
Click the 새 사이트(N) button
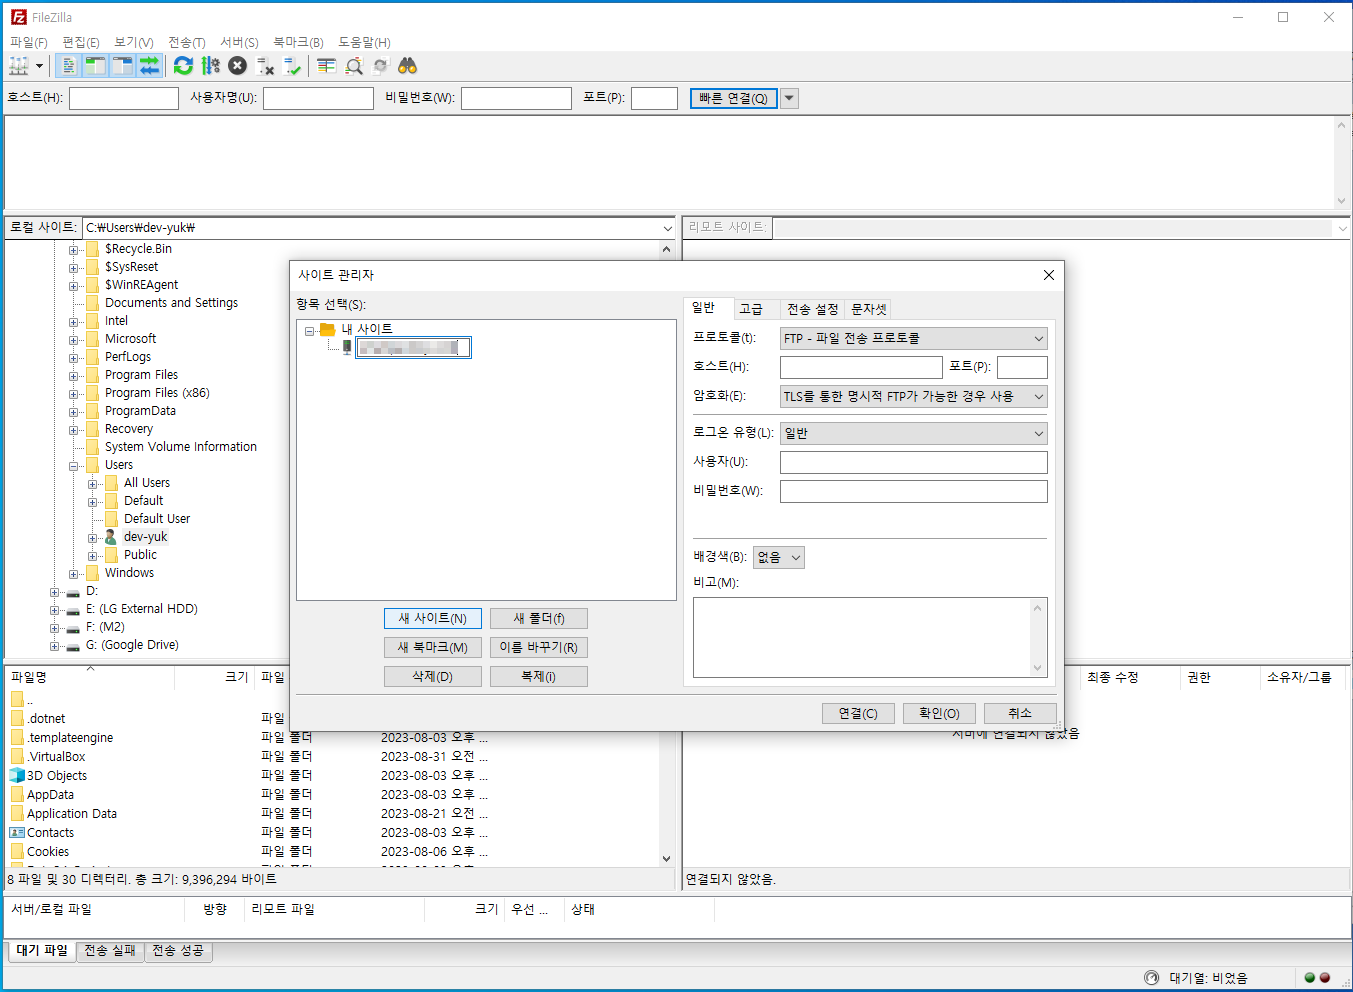coord(433,619)
